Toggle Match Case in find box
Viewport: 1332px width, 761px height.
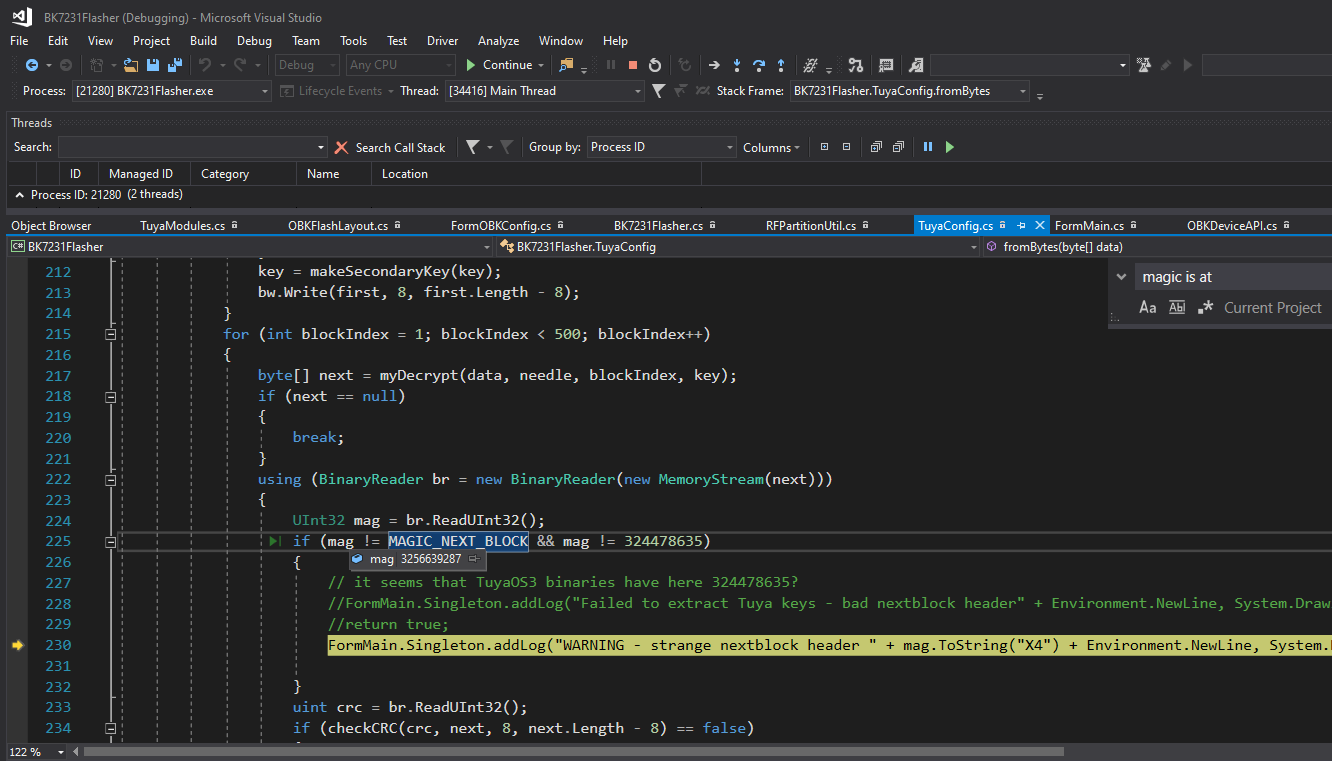(1148, 308)
